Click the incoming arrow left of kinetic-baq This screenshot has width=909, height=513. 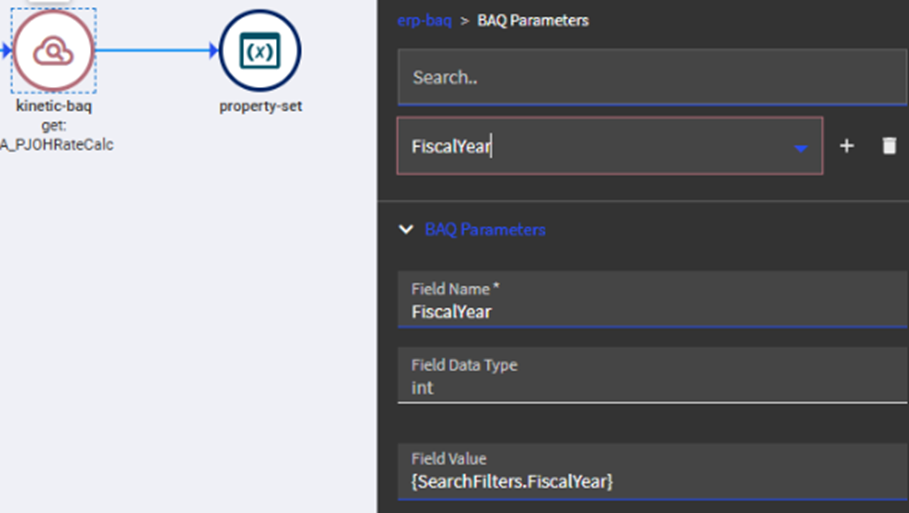pos(5,49)
